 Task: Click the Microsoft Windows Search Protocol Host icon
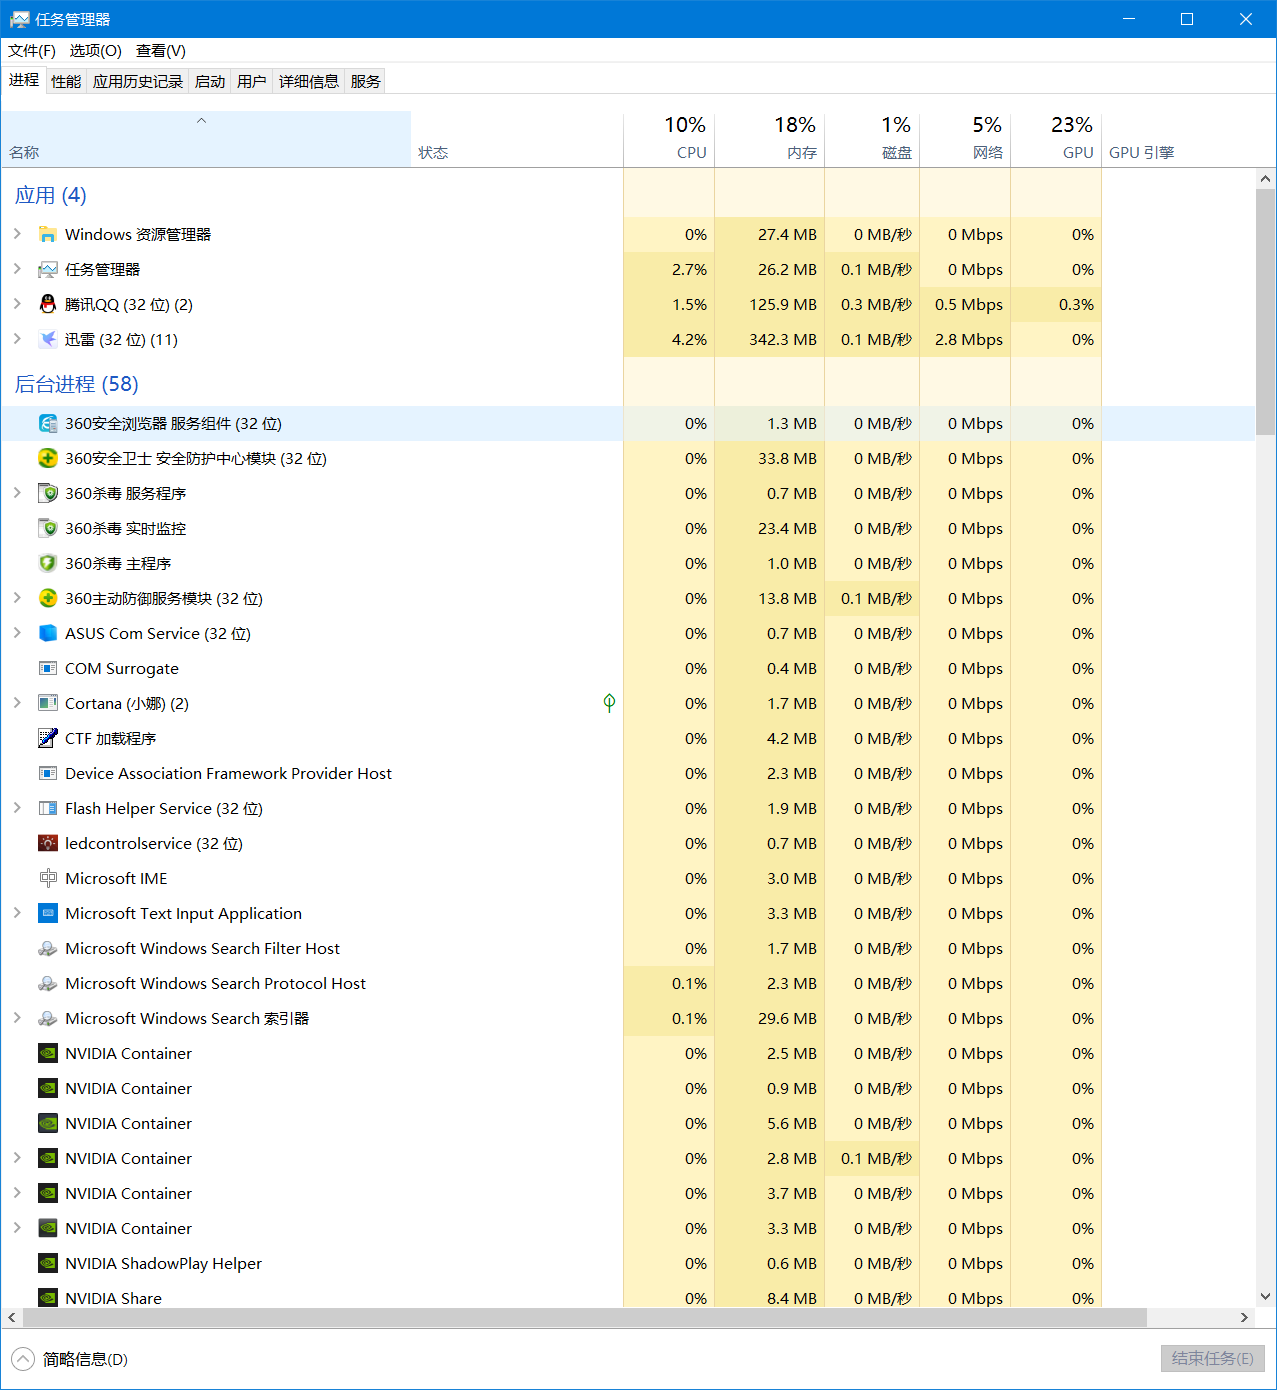(47, 984)
